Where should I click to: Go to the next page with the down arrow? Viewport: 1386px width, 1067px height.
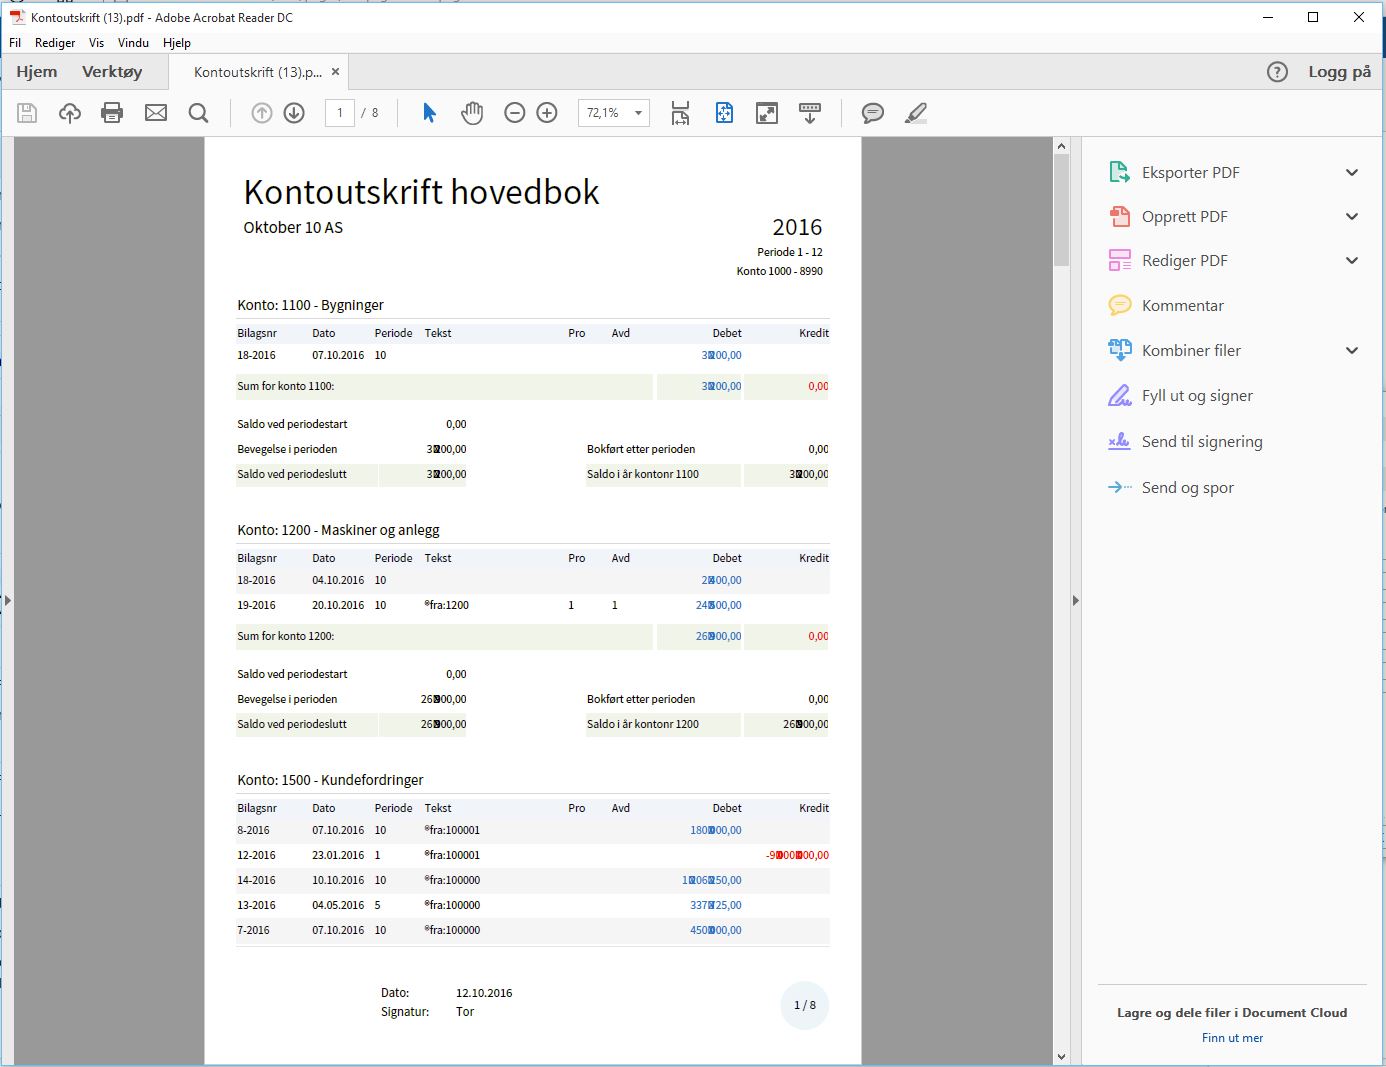point(294,113)
